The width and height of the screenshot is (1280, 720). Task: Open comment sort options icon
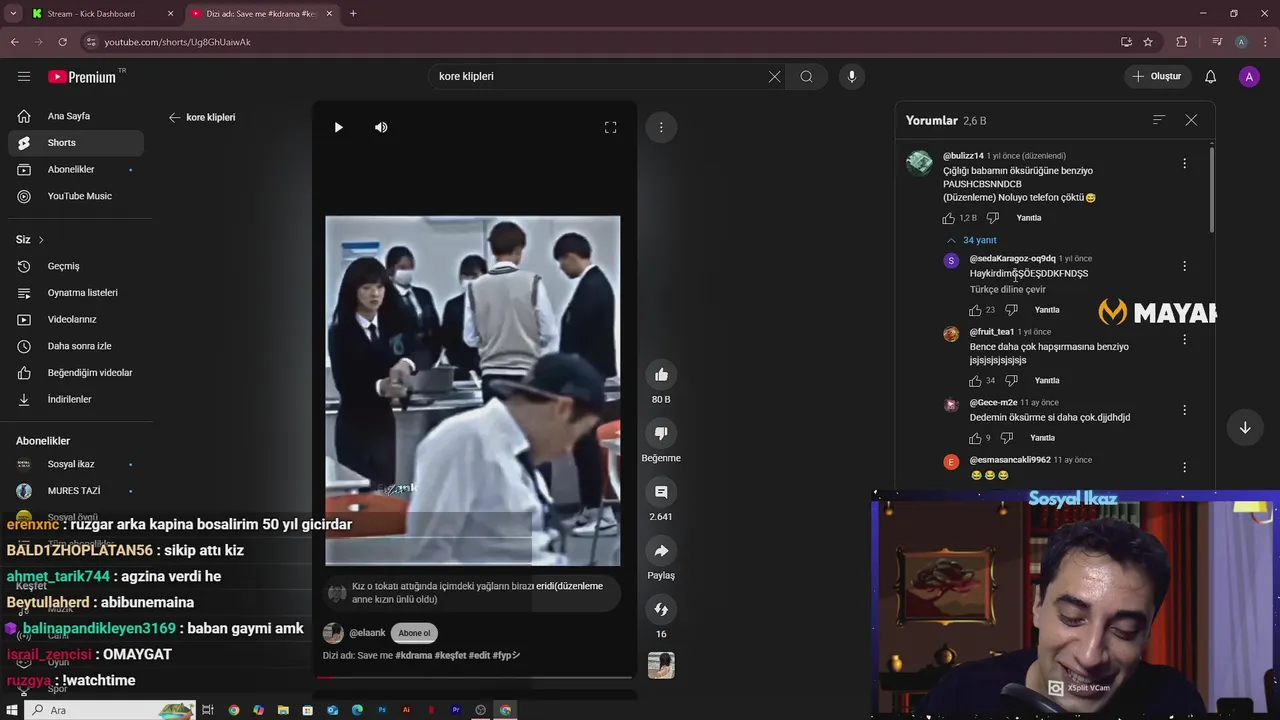tap(1159, 120)
